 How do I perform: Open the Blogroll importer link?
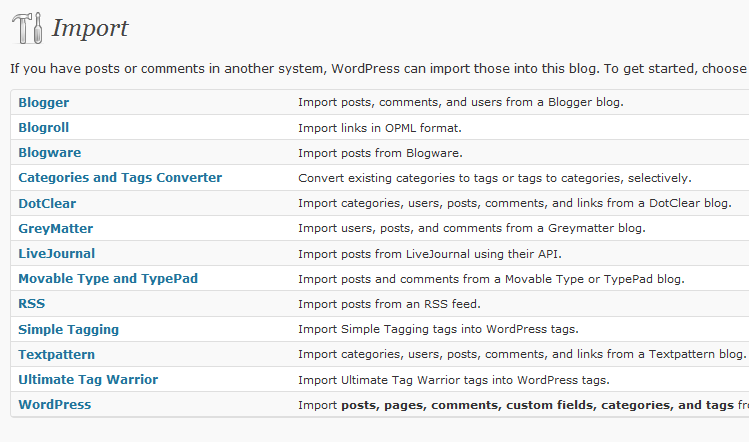click(x=43, y=128)
